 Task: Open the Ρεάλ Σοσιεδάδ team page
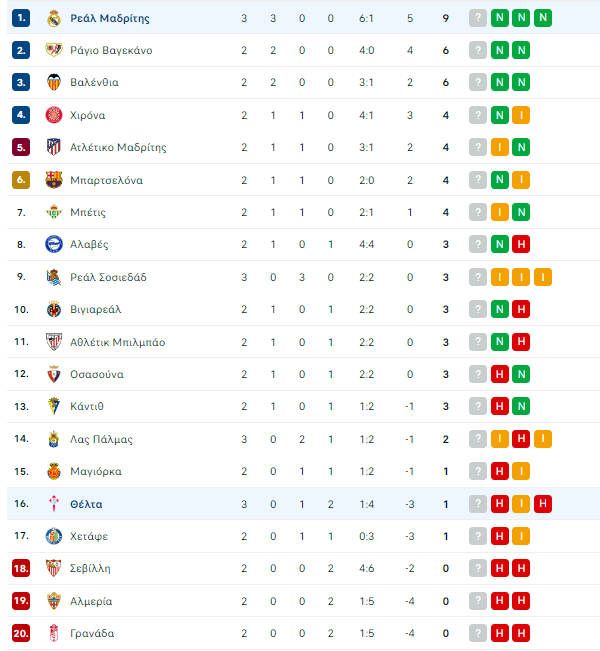(x=108, y=277)
